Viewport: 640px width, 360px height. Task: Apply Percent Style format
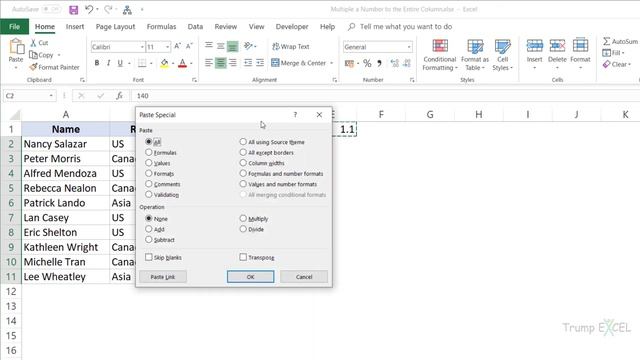point(367,63)
